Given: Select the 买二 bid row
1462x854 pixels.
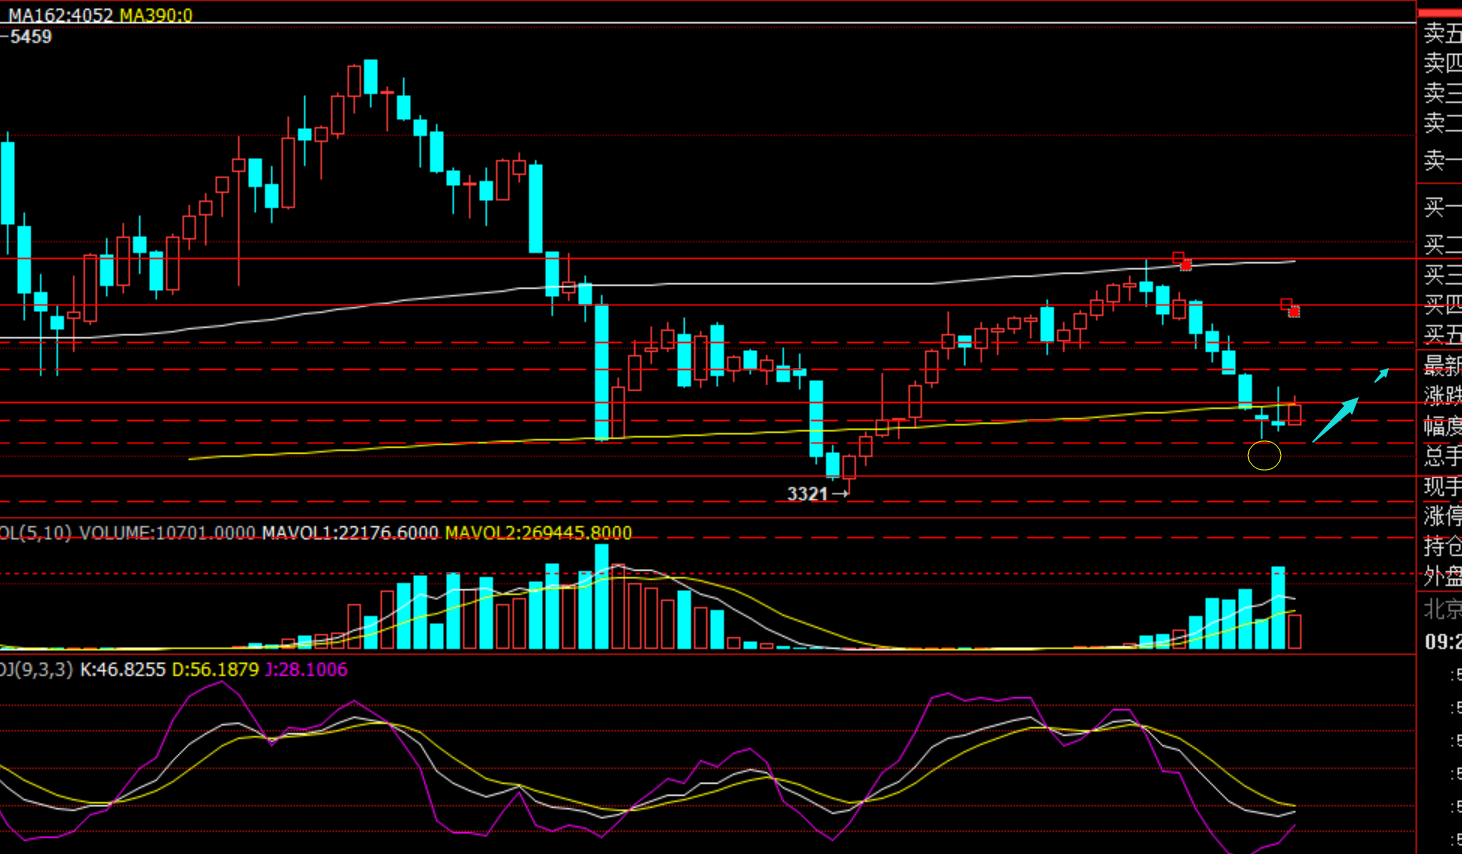Looking at the screenshot, I should point(1442,244).
